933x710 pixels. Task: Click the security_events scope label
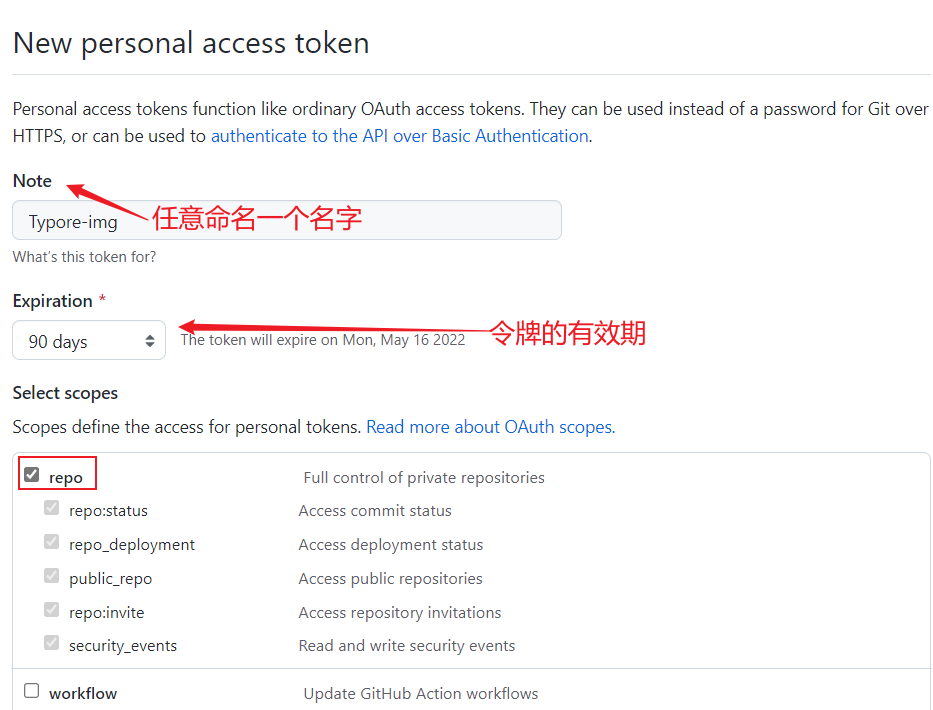[123, 646]
